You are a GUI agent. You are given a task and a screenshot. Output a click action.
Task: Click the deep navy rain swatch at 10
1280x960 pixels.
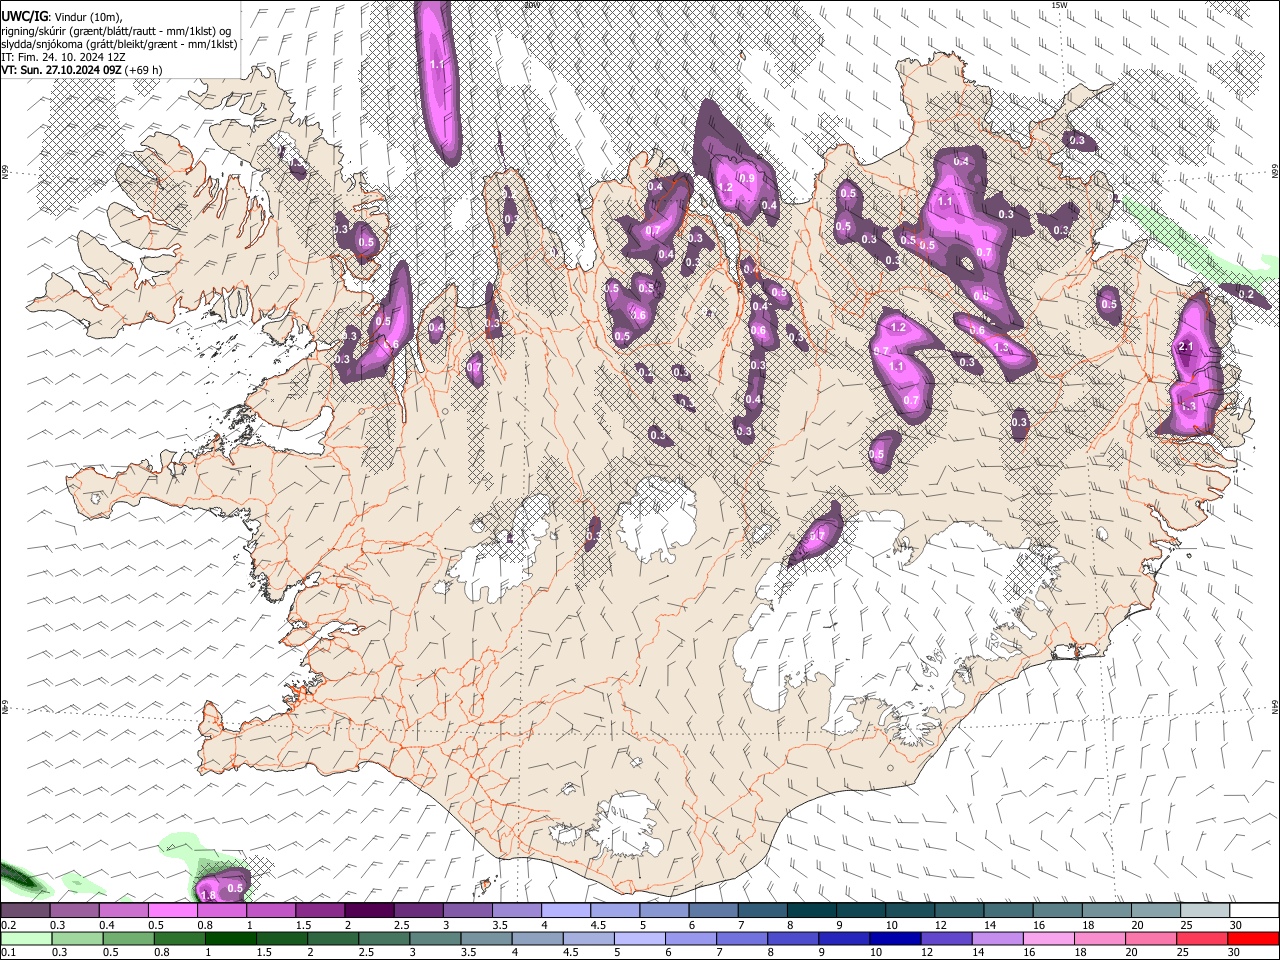point(896,938)
